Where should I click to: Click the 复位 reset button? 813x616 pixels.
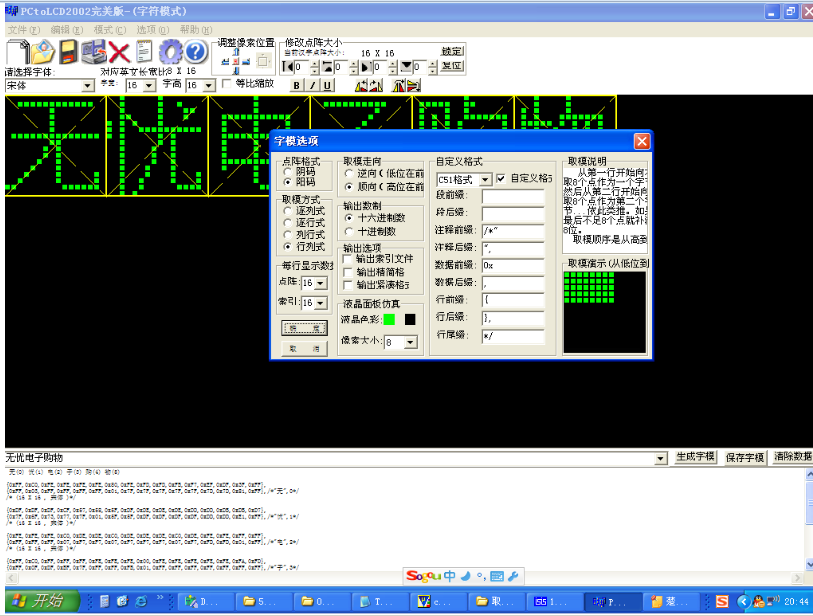coord(452,66)
